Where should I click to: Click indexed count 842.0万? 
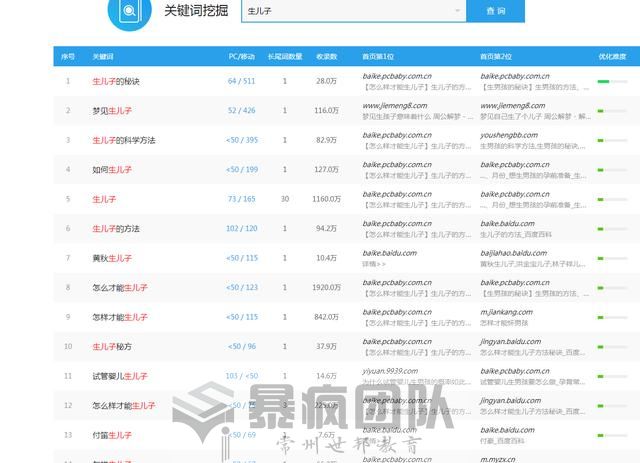[x=327, y=317]
